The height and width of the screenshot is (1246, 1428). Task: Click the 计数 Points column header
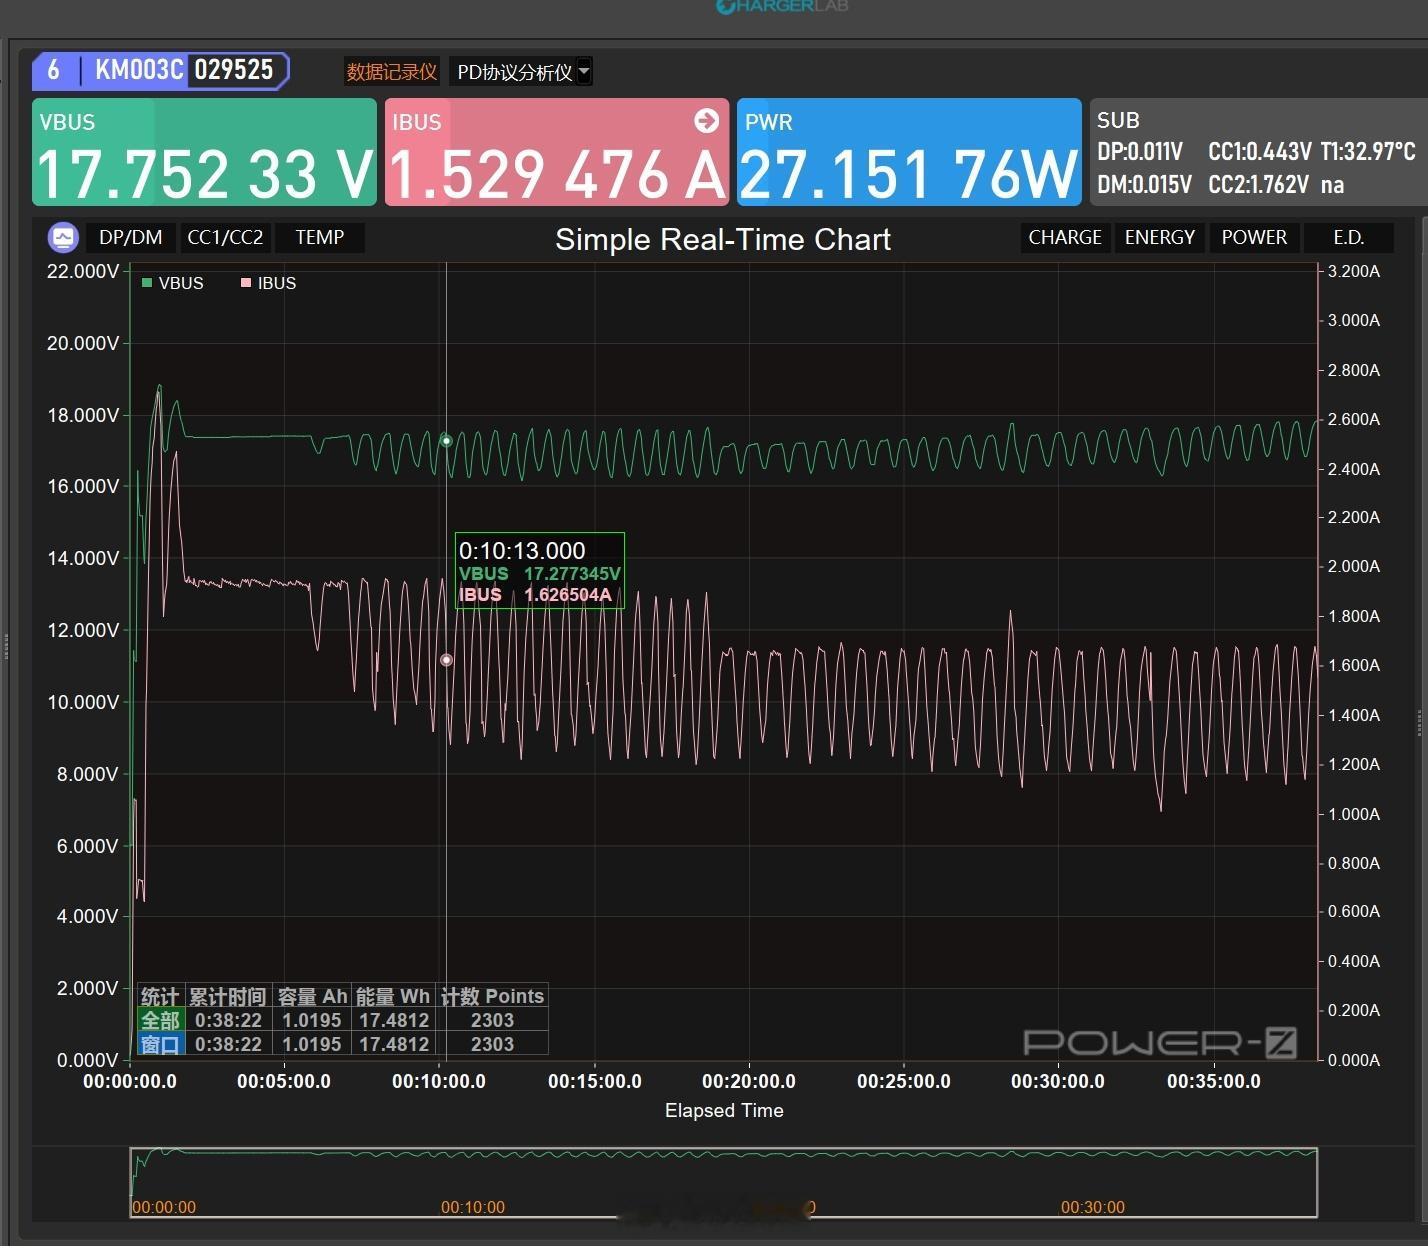point(492,996)
